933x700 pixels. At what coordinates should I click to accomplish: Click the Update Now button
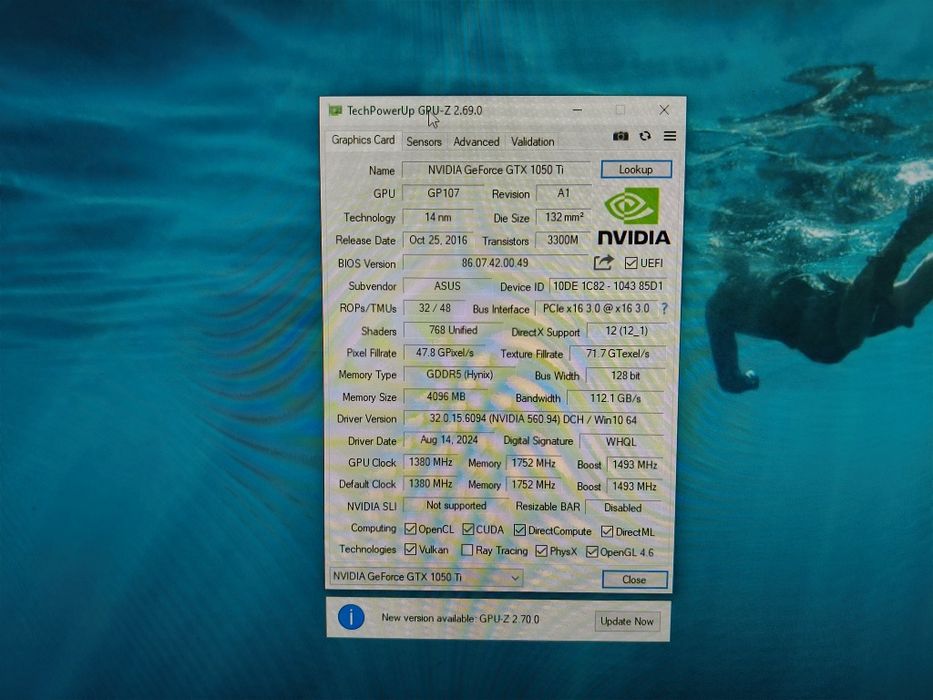[627, 621]
